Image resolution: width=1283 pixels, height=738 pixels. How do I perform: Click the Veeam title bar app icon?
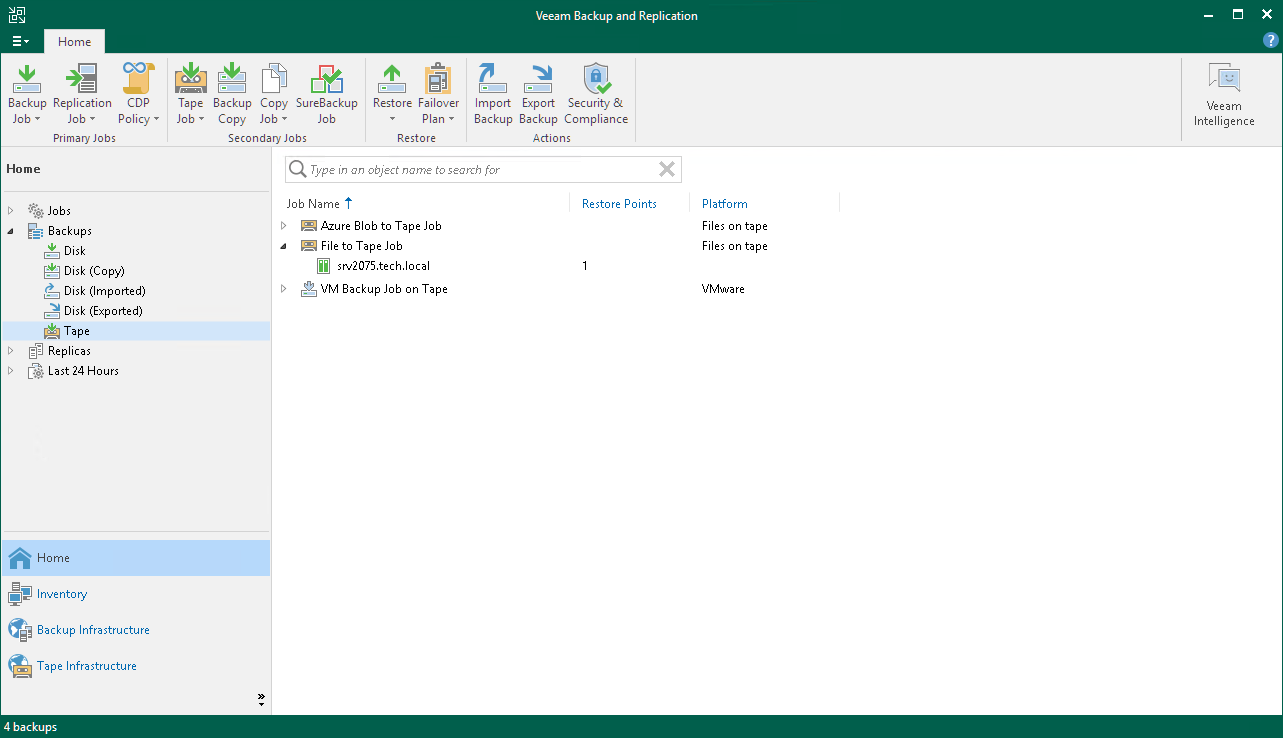tap(16, 15)
